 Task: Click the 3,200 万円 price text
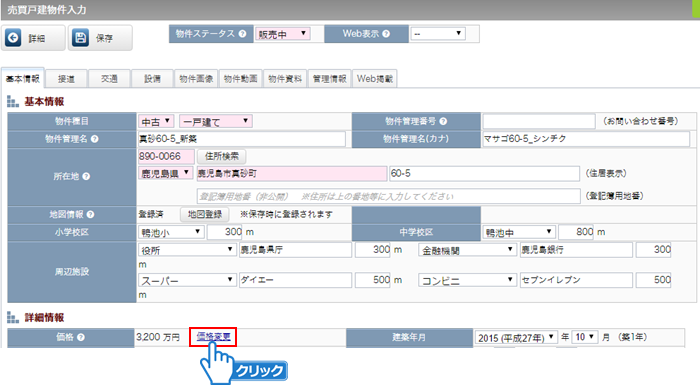pos(158,337)
